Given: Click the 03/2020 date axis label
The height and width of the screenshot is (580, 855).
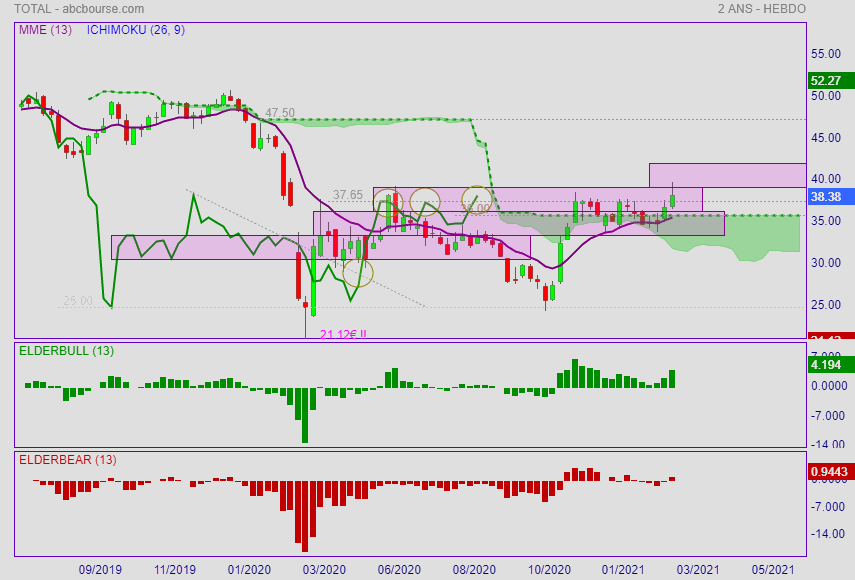Looking at the screenshot, I should point(324,570).
